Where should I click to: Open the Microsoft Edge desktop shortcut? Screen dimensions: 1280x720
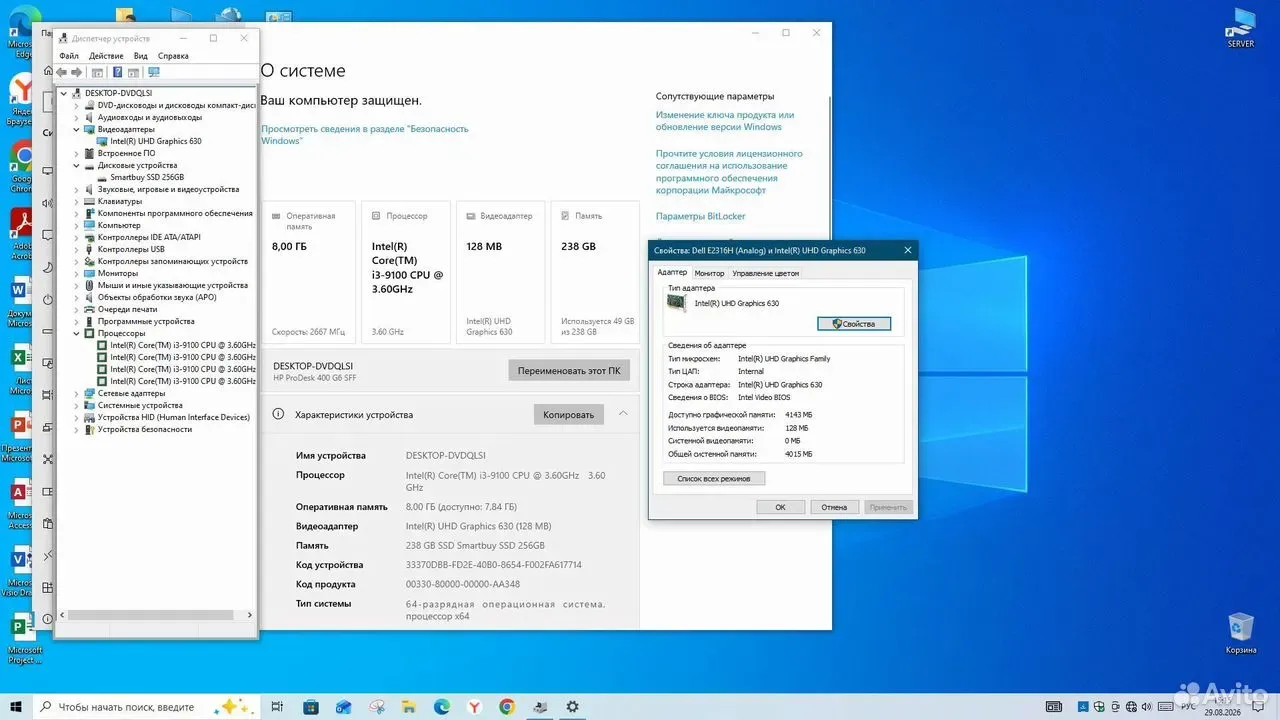click(x=21, y=33)
